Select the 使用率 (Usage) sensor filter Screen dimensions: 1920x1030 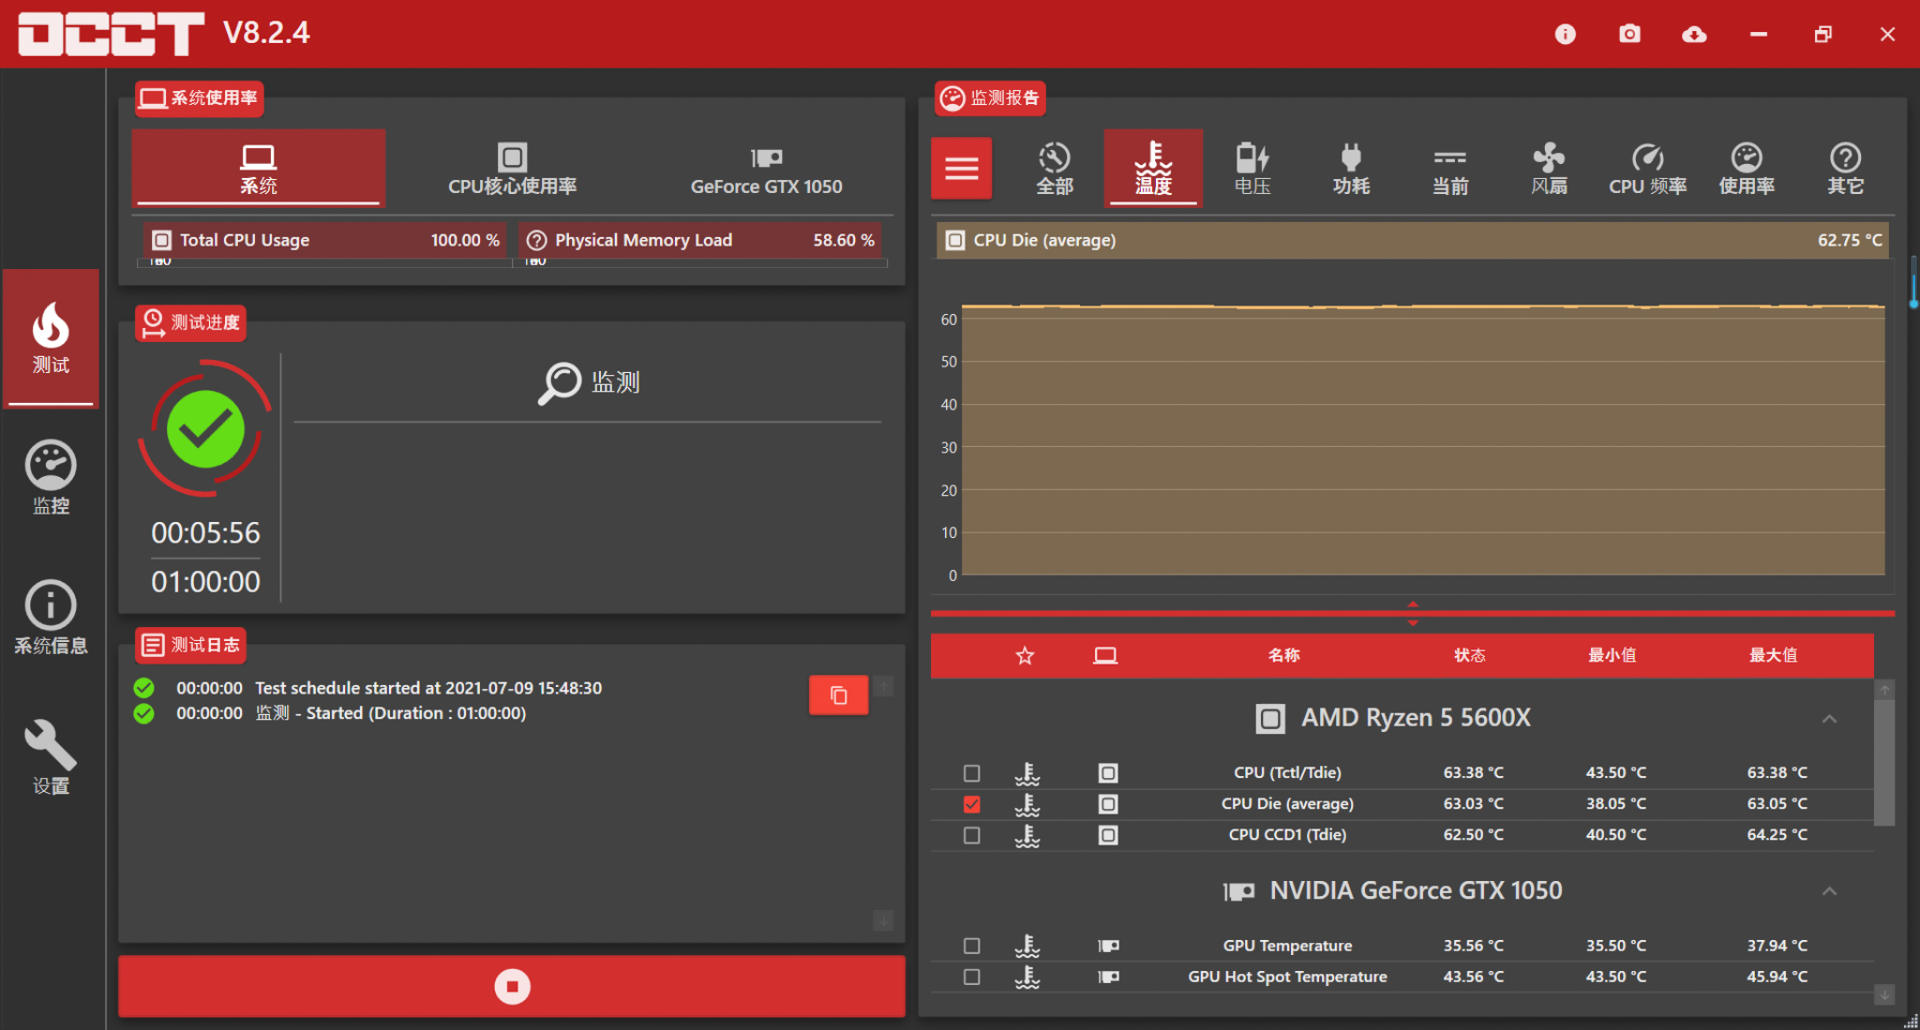point(1746,168)
